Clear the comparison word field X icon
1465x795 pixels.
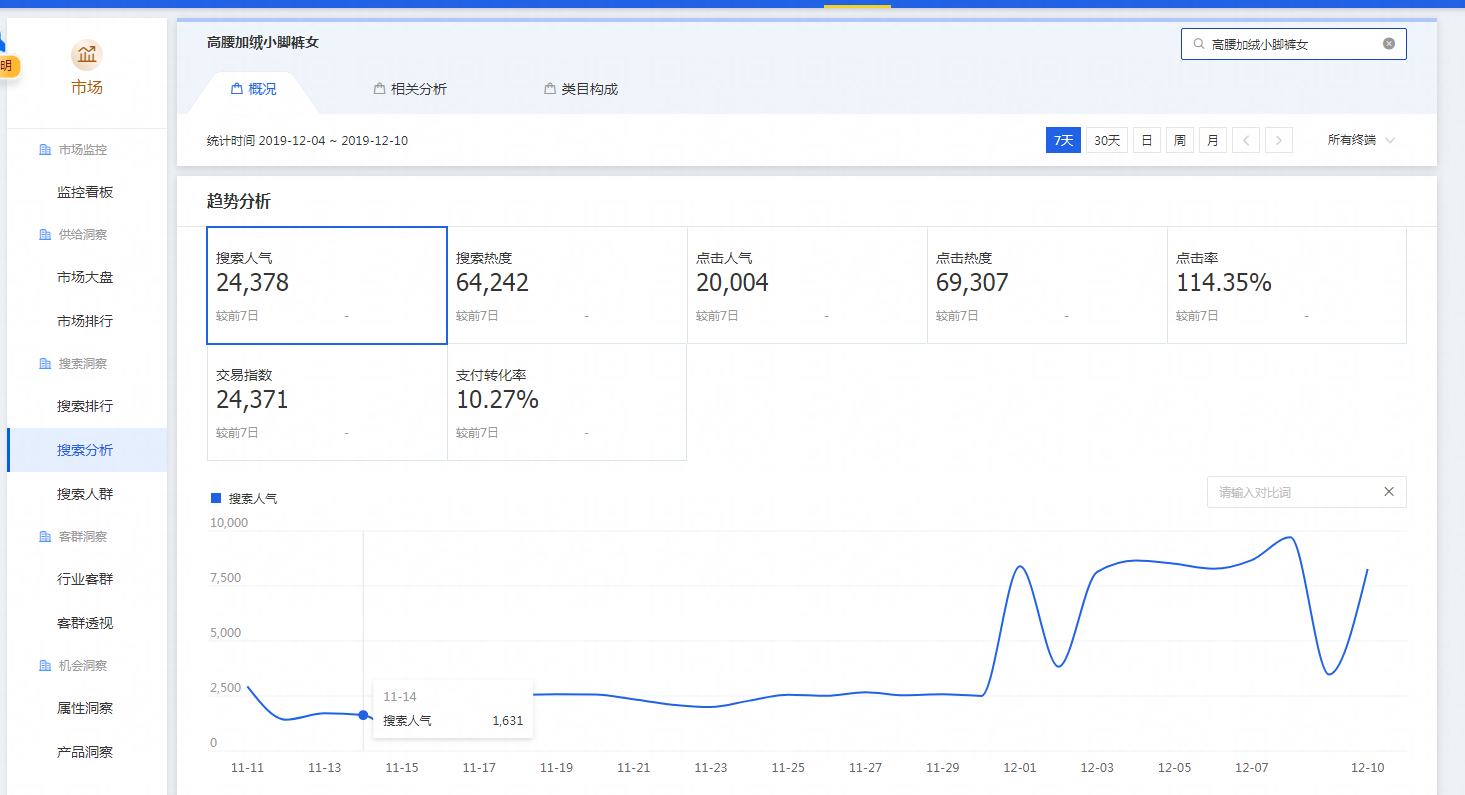(1388, 492)
